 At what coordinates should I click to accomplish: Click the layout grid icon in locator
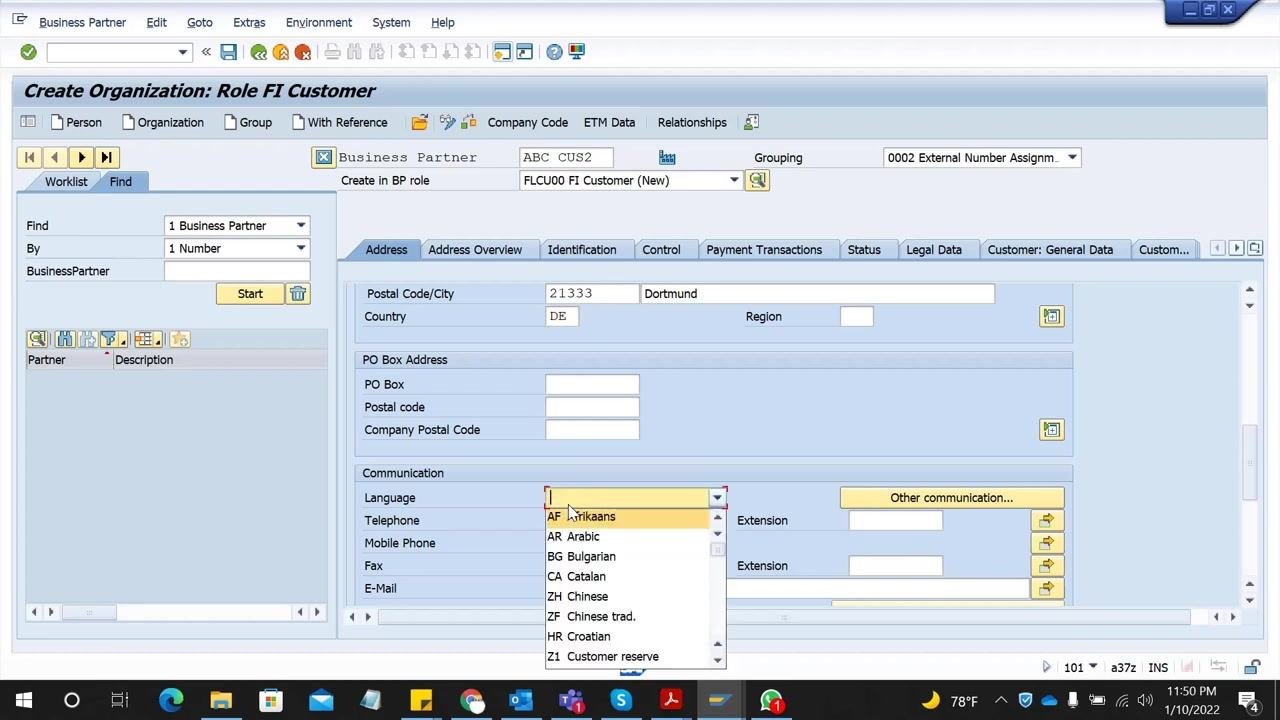coord(148,339)
